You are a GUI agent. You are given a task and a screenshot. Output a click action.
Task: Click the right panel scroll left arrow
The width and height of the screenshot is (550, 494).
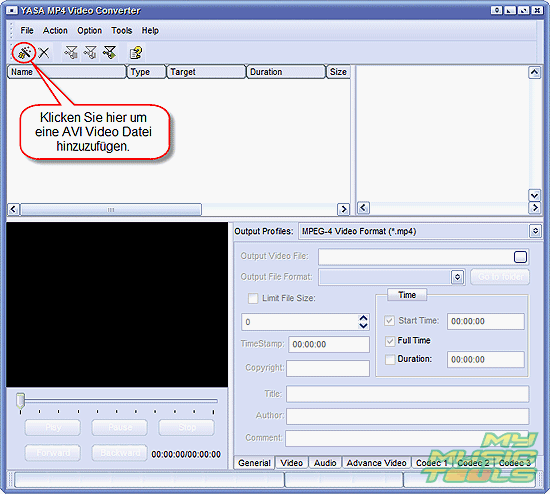point(363,208)
